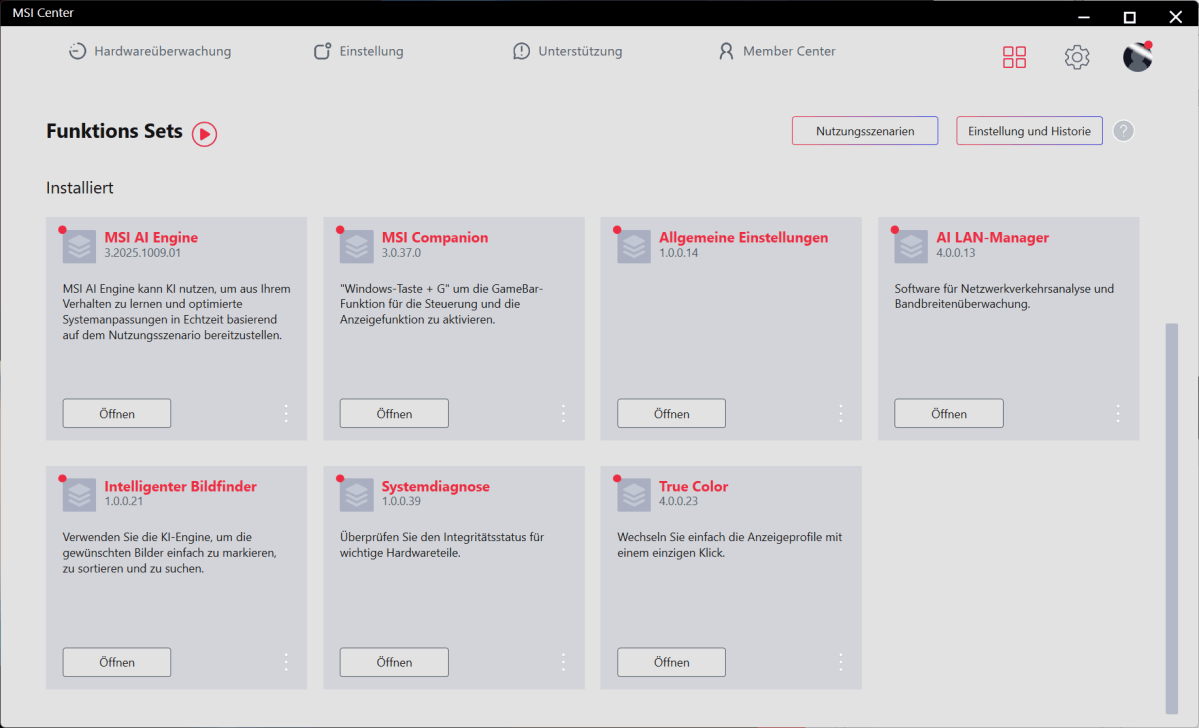Click the MSI AI Engine card icon

click(x=80, y=246)
